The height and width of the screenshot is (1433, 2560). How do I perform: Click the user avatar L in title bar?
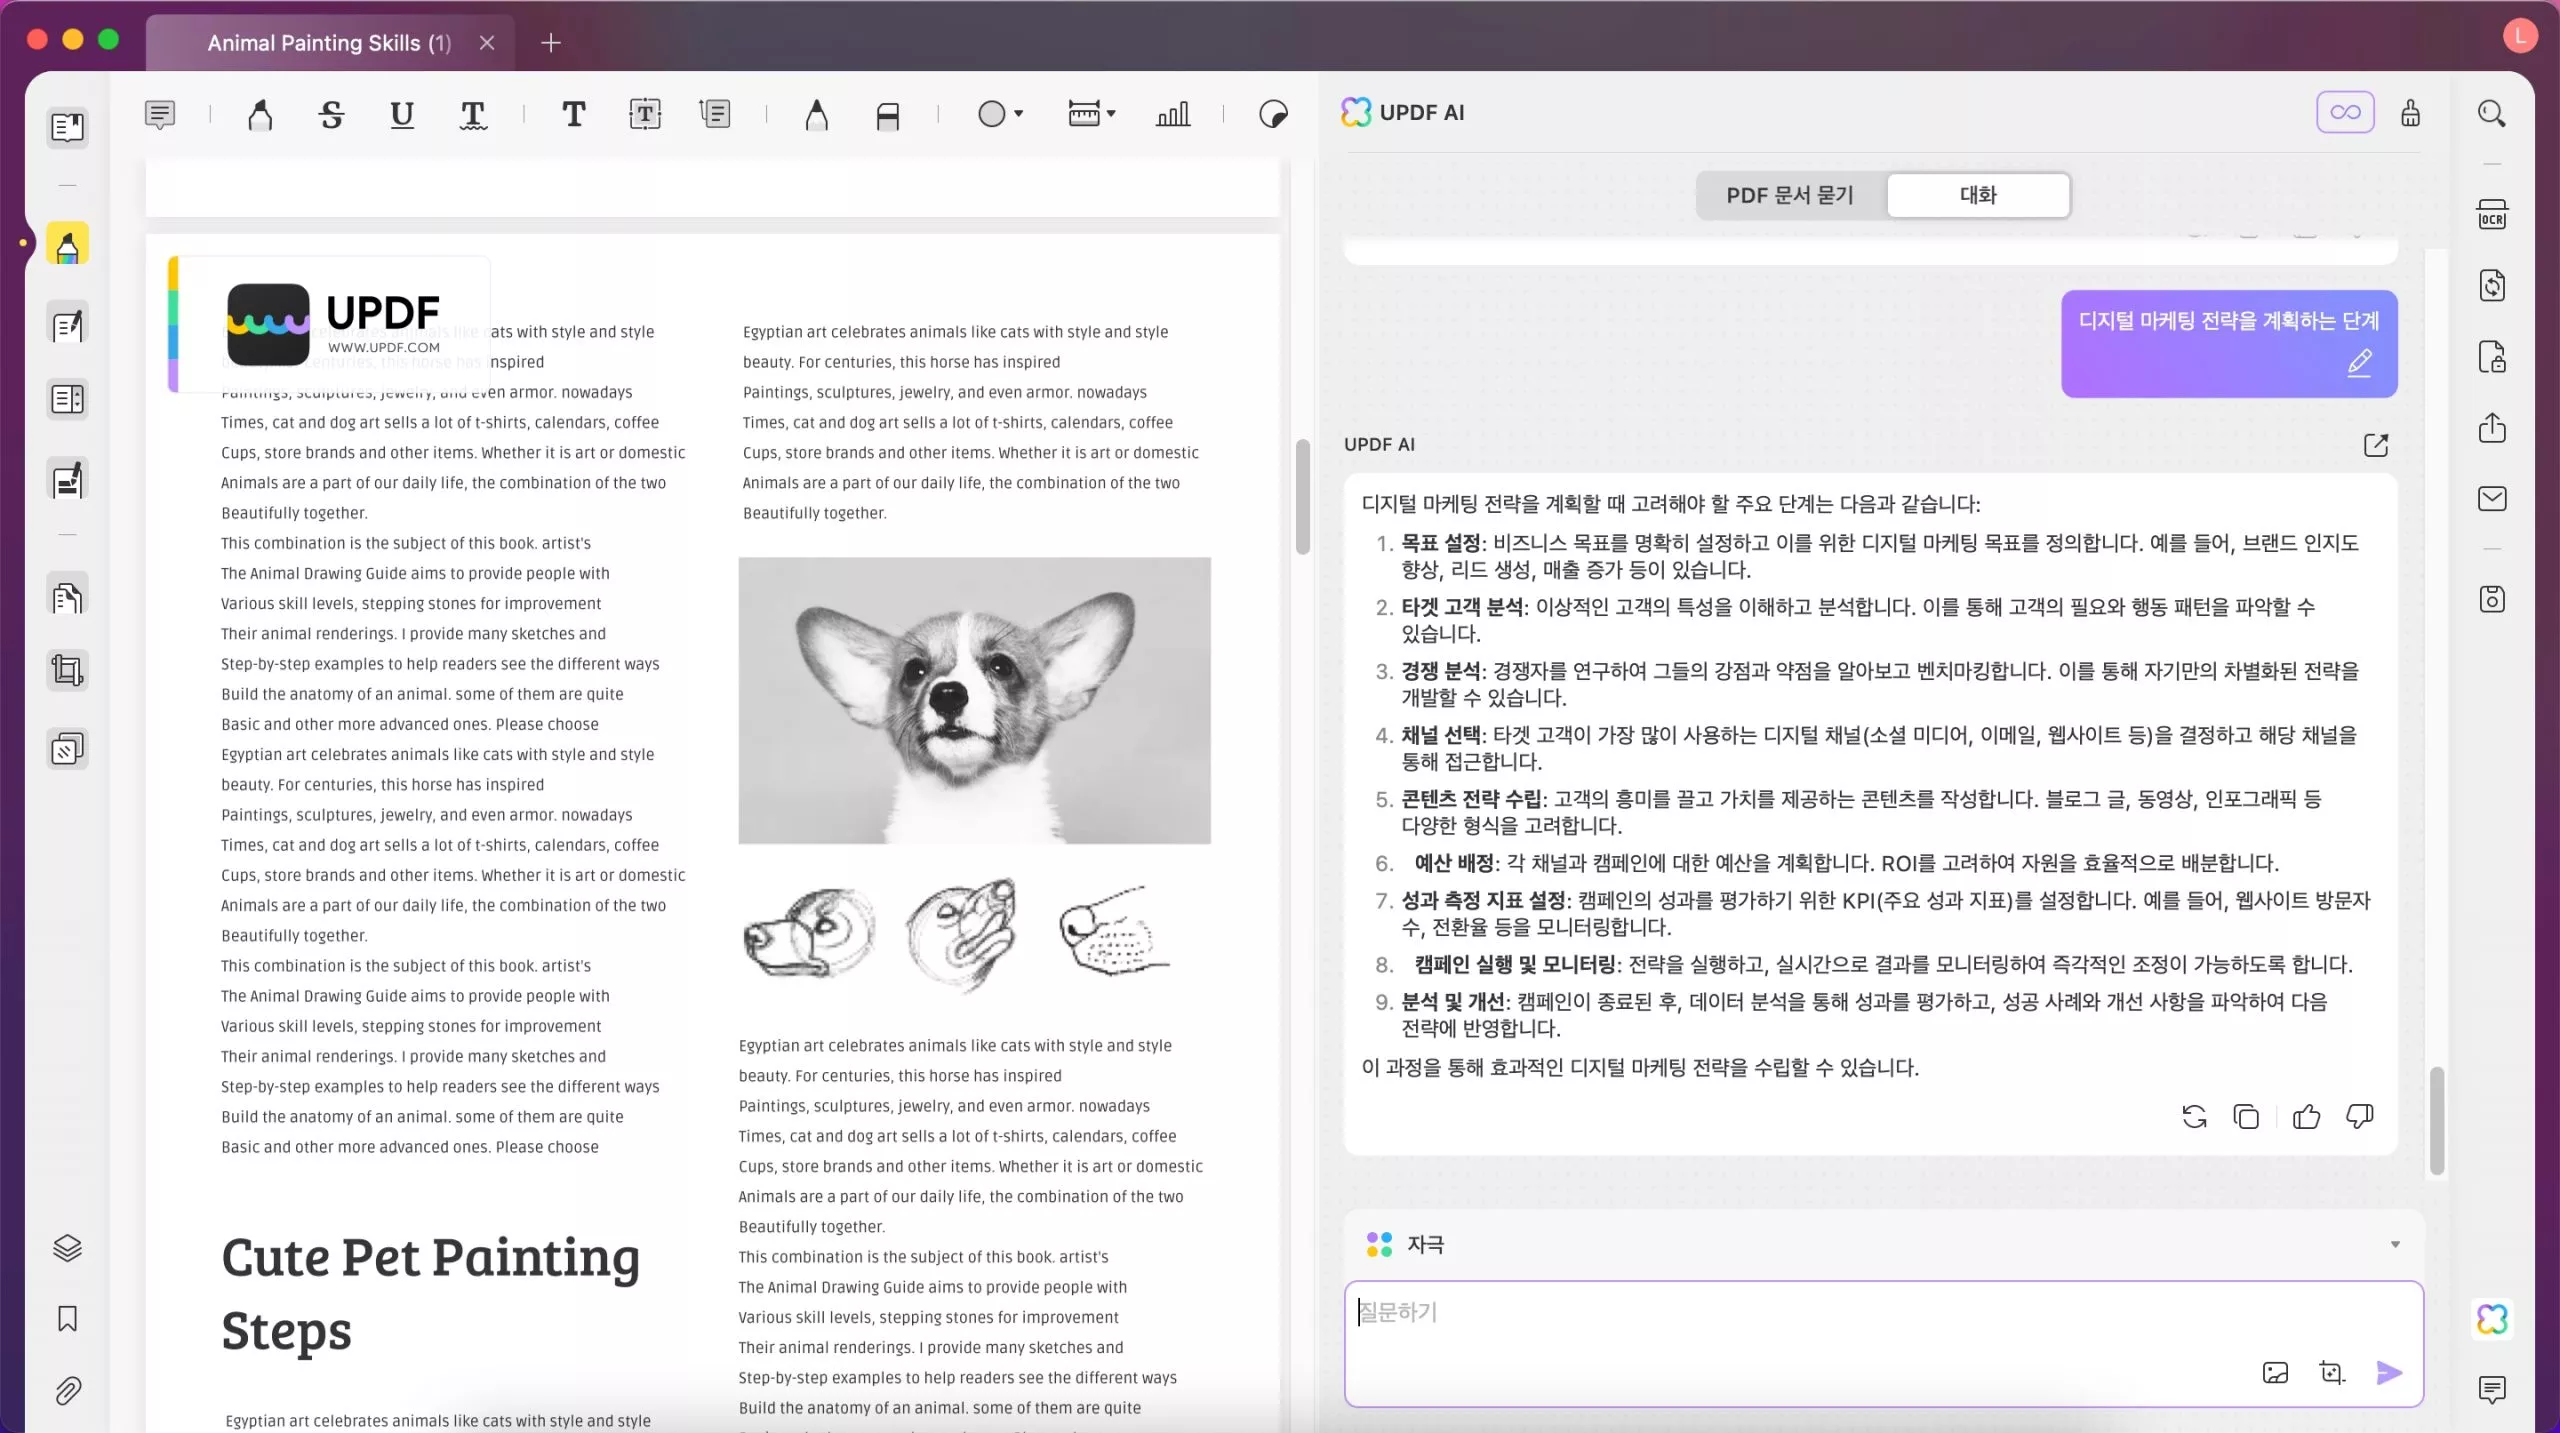(x=2519, y=36)
